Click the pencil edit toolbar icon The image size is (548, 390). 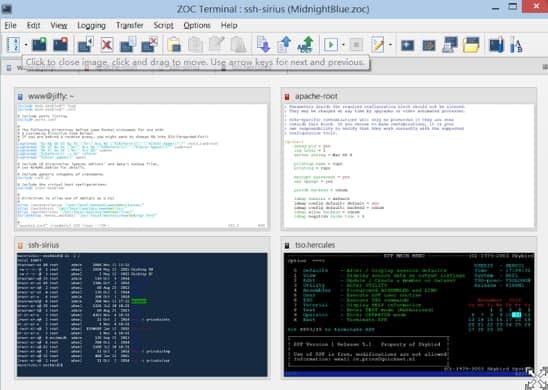[378, 45]
